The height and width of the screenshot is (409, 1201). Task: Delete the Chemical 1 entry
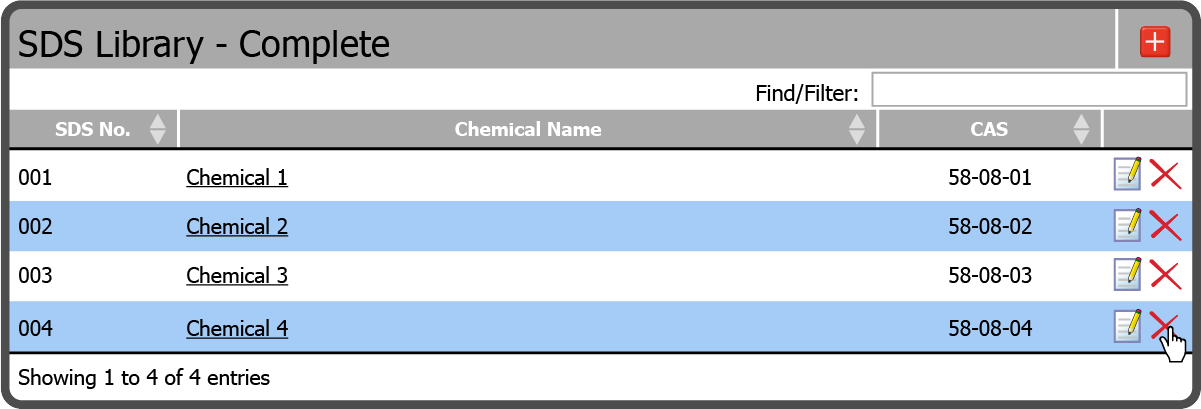[x=1165, y=175]
